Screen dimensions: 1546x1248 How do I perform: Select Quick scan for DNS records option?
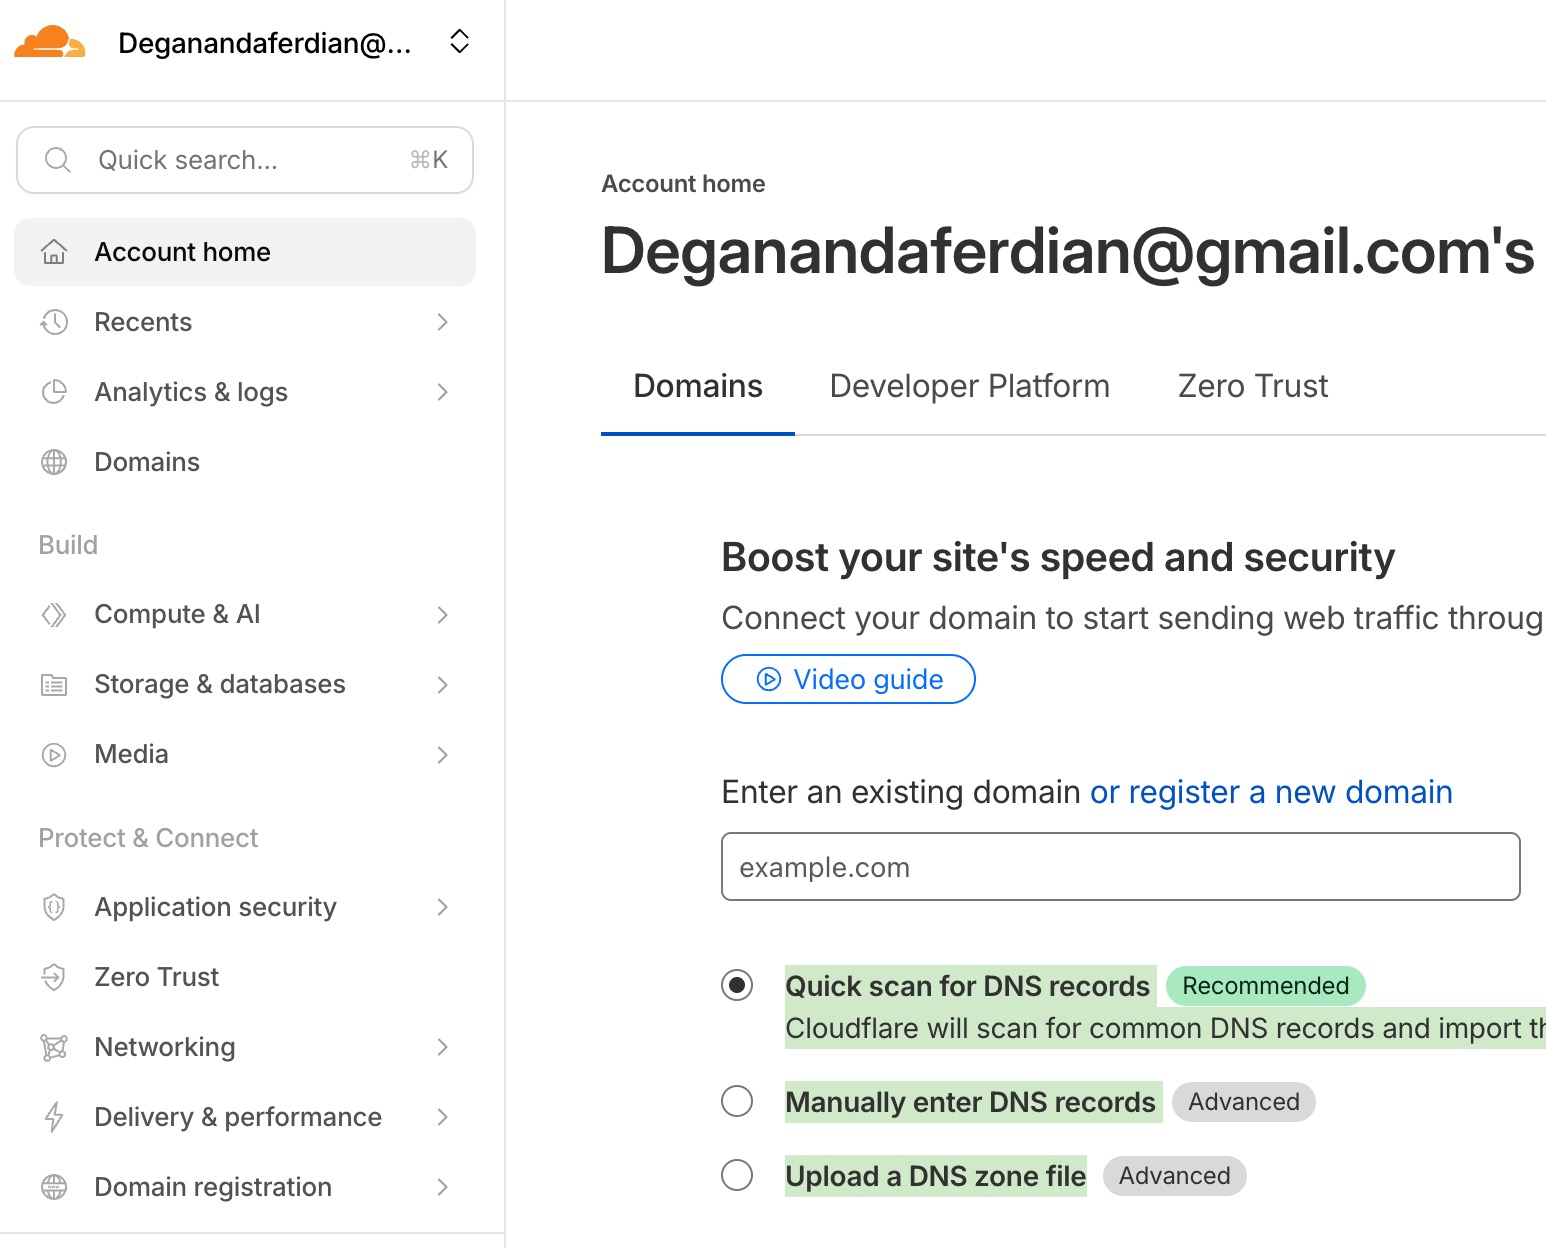click(x=737, y=986)
